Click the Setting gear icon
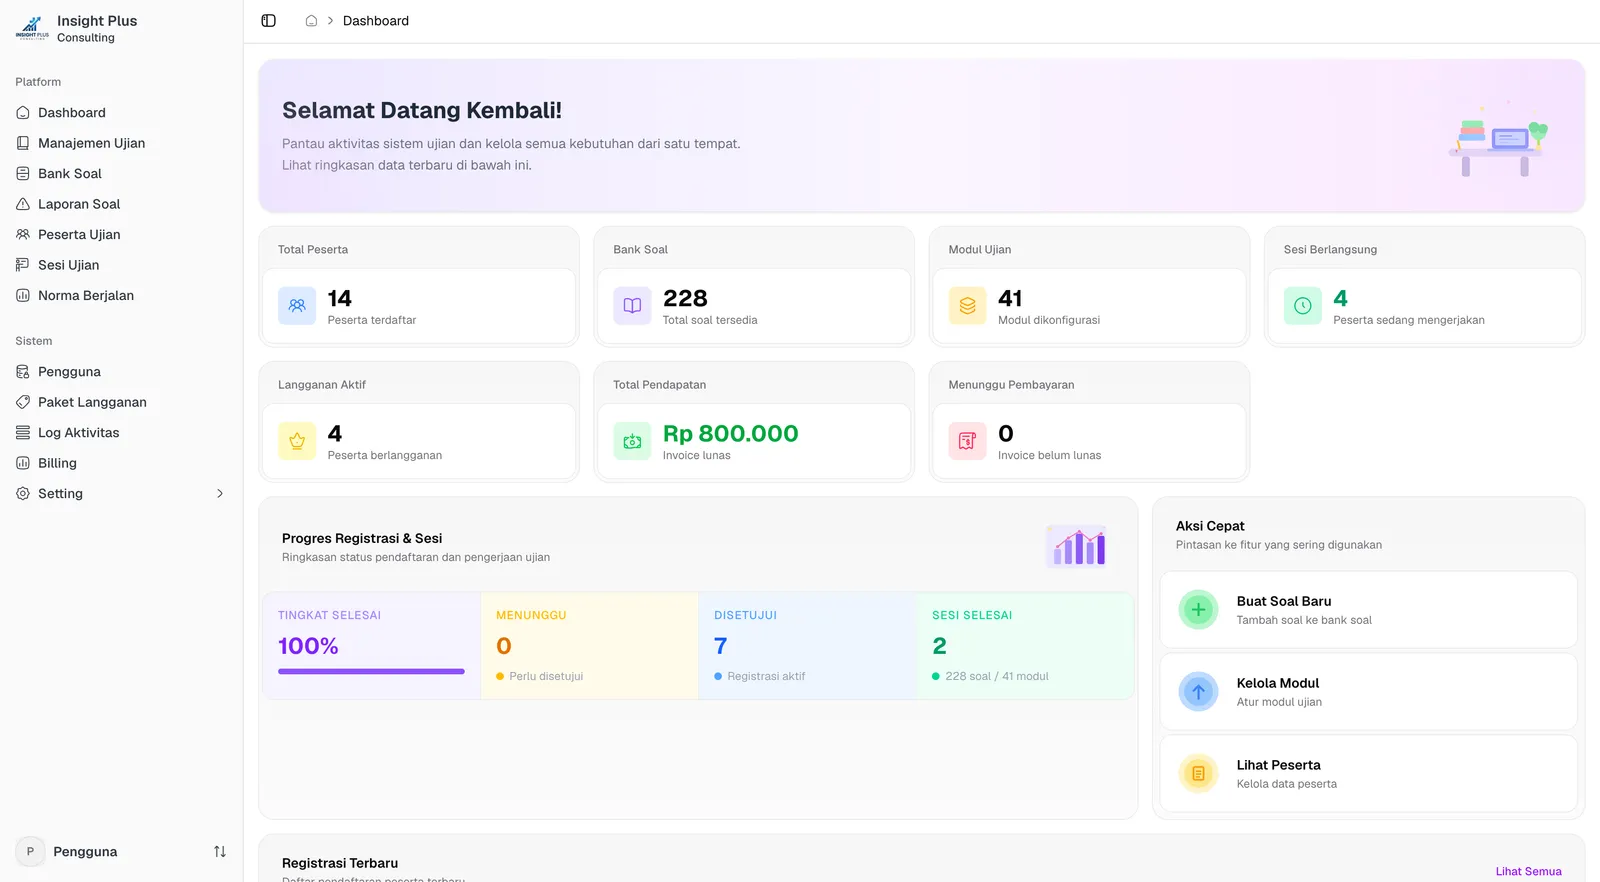This screenshot has height=882, width=1600. [23, 494]
